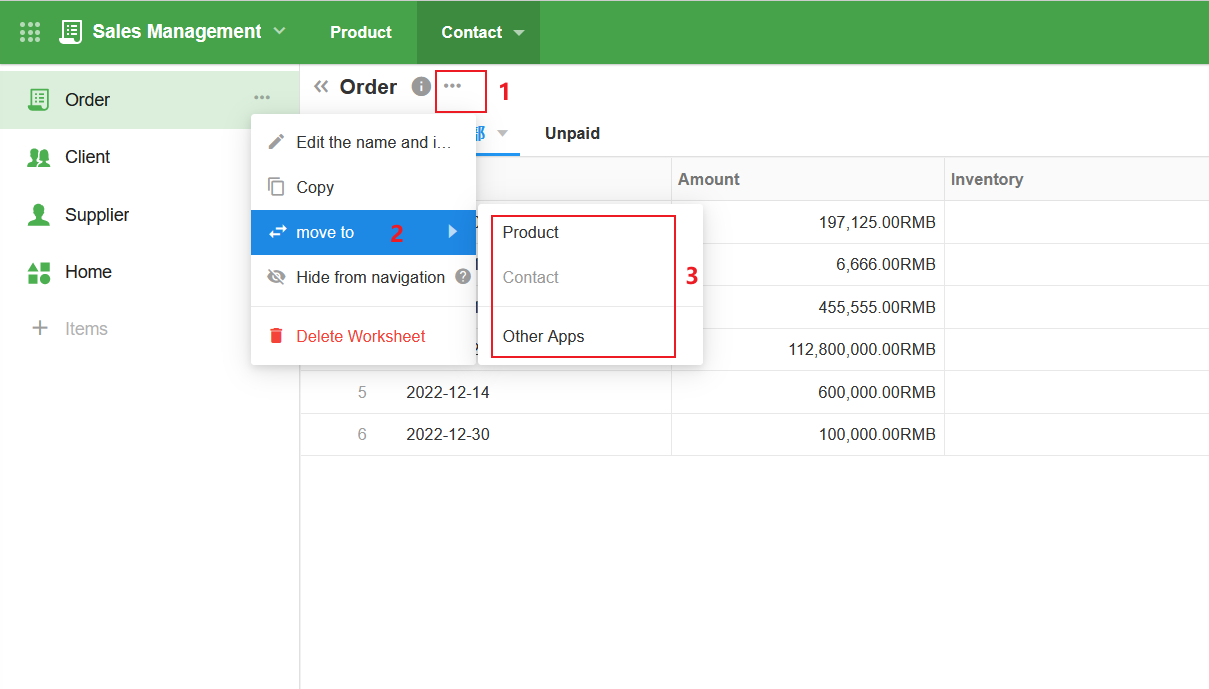Open the app grid launcher icon
Image resolution: width=1209 pixels, height=689 pixels.
(30, 32)
